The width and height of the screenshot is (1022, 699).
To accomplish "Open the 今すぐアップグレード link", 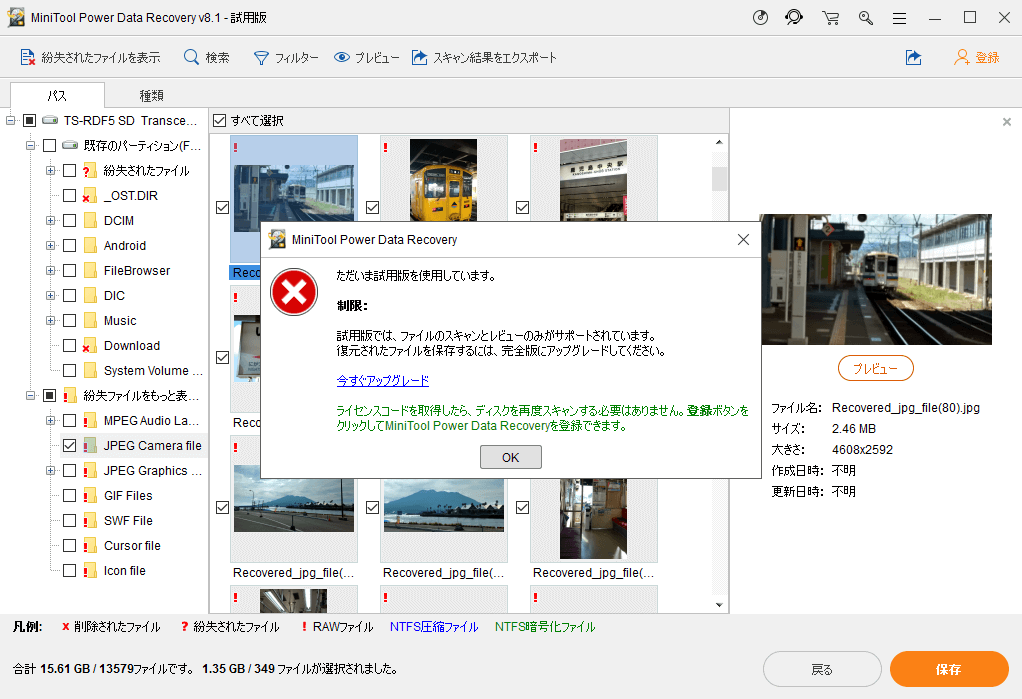I will point(380,381).
